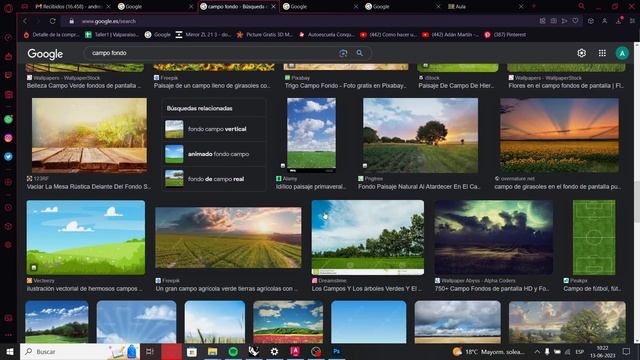The width and height of the screenshot is (640, 360).
Task: Open WhatsApp in the Opera sidebar
Action: 8,120
